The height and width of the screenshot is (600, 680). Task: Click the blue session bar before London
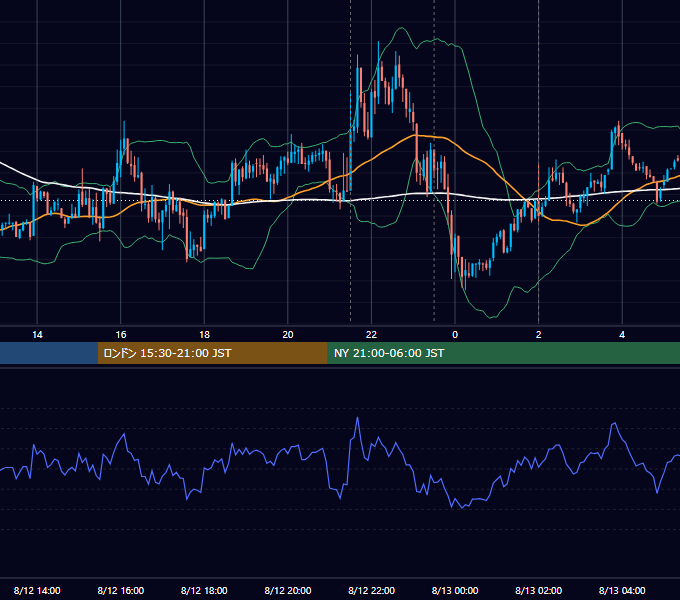click(49, 353)
